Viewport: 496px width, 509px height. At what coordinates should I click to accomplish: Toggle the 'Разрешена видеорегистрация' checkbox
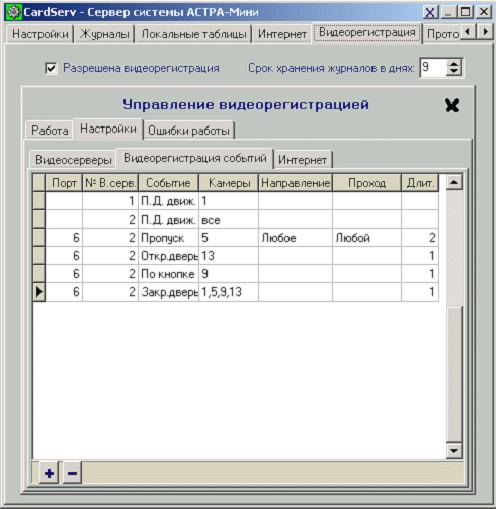[x=51, y=68]
